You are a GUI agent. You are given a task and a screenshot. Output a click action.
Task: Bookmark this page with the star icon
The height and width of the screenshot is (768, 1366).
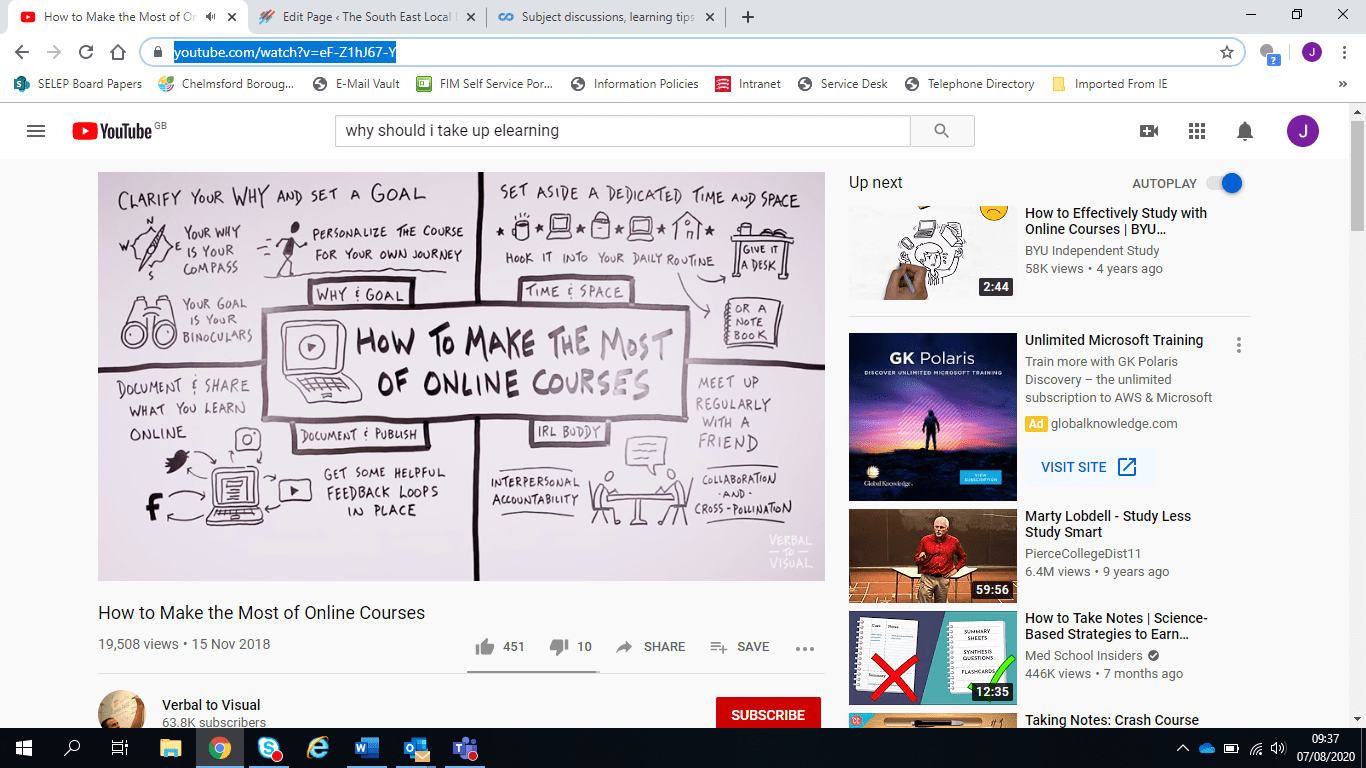click(1227, 52)
